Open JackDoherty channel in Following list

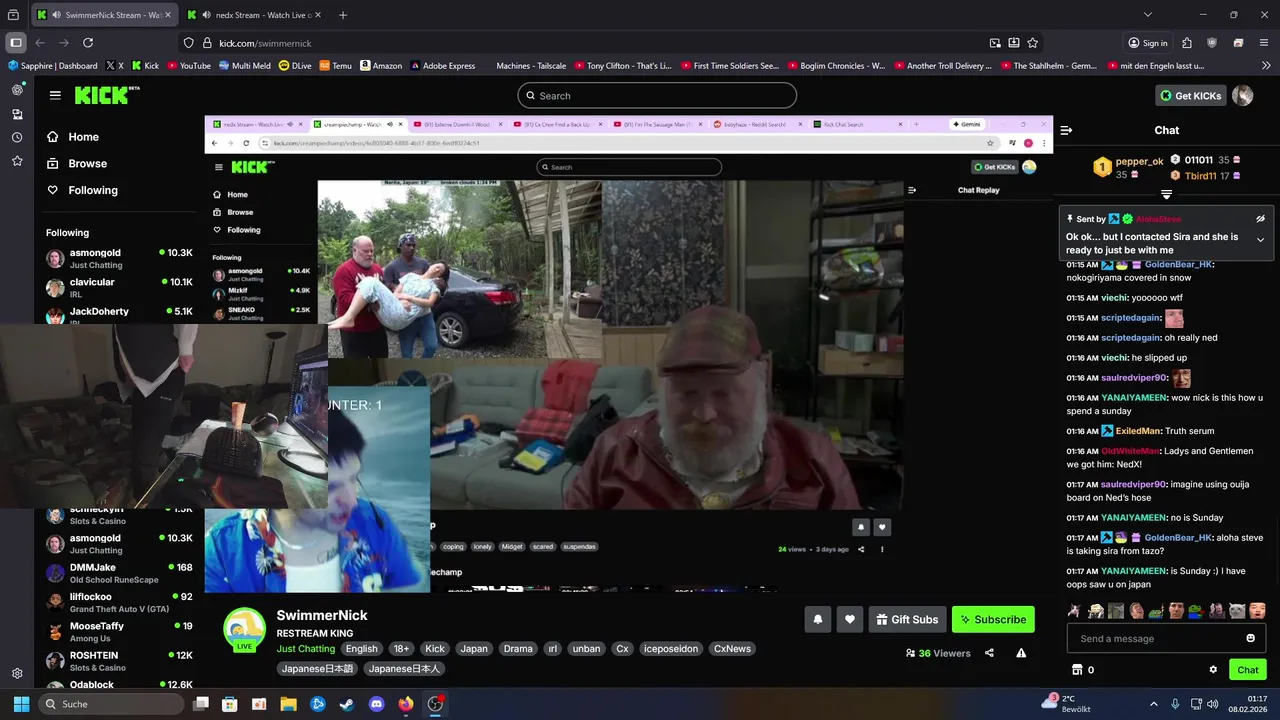click(119, 316)
